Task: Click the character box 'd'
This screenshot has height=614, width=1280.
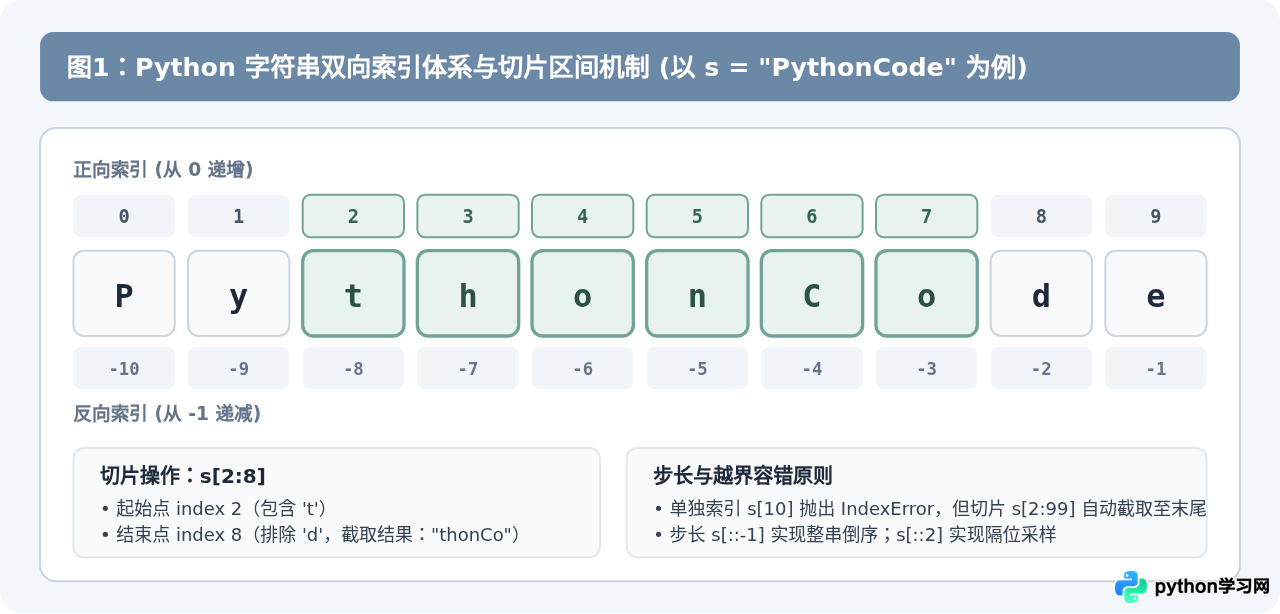Action: tap(1041, 293)
